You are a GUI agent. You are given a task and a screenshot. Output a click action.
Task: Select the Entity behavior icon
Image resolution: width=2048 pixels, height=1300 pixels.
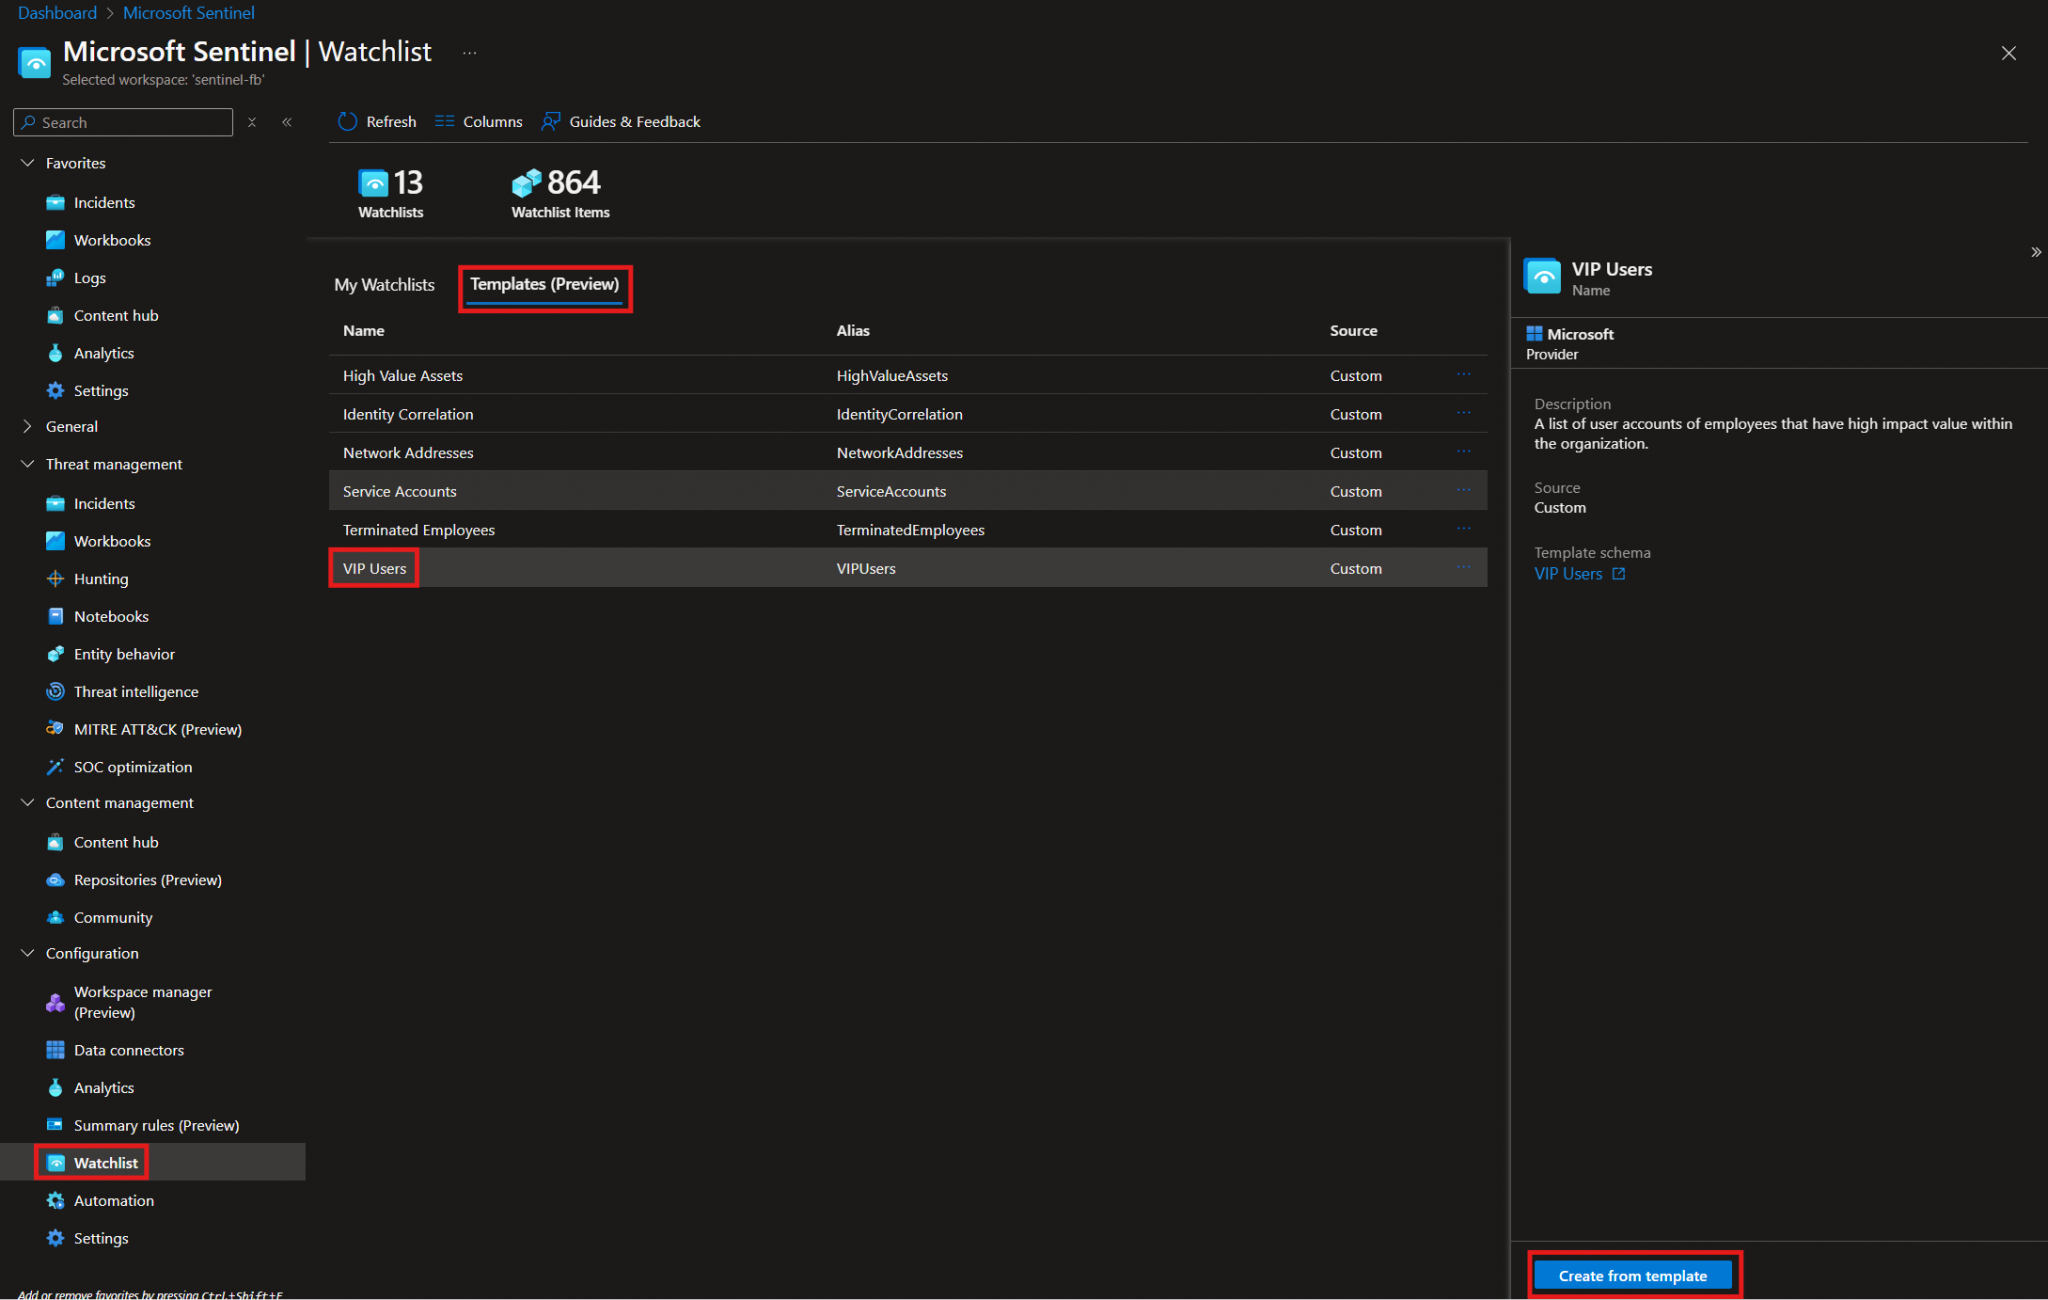tap(56, 653)
